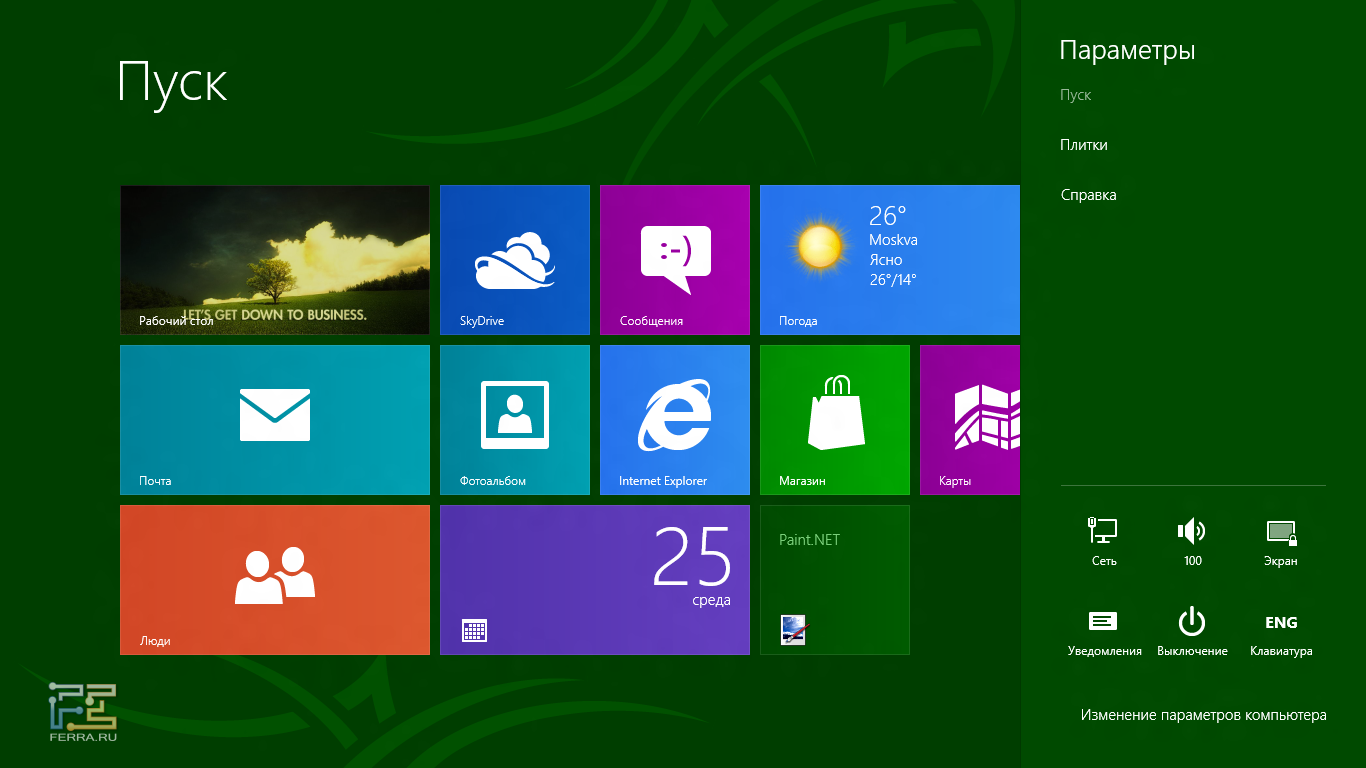Open the Выключение power options
1366x768 pixels.
(1192, 632)
